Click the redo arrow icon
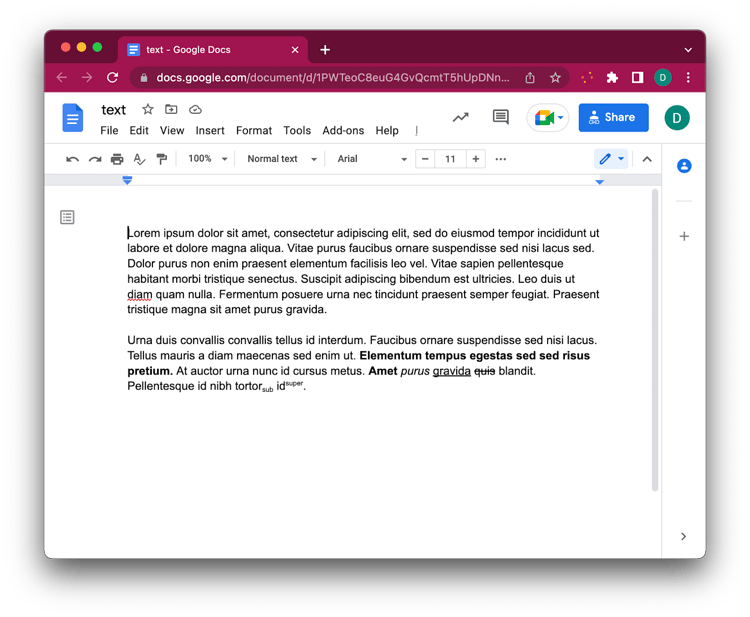The image size is (750, 617). point(95,159)
